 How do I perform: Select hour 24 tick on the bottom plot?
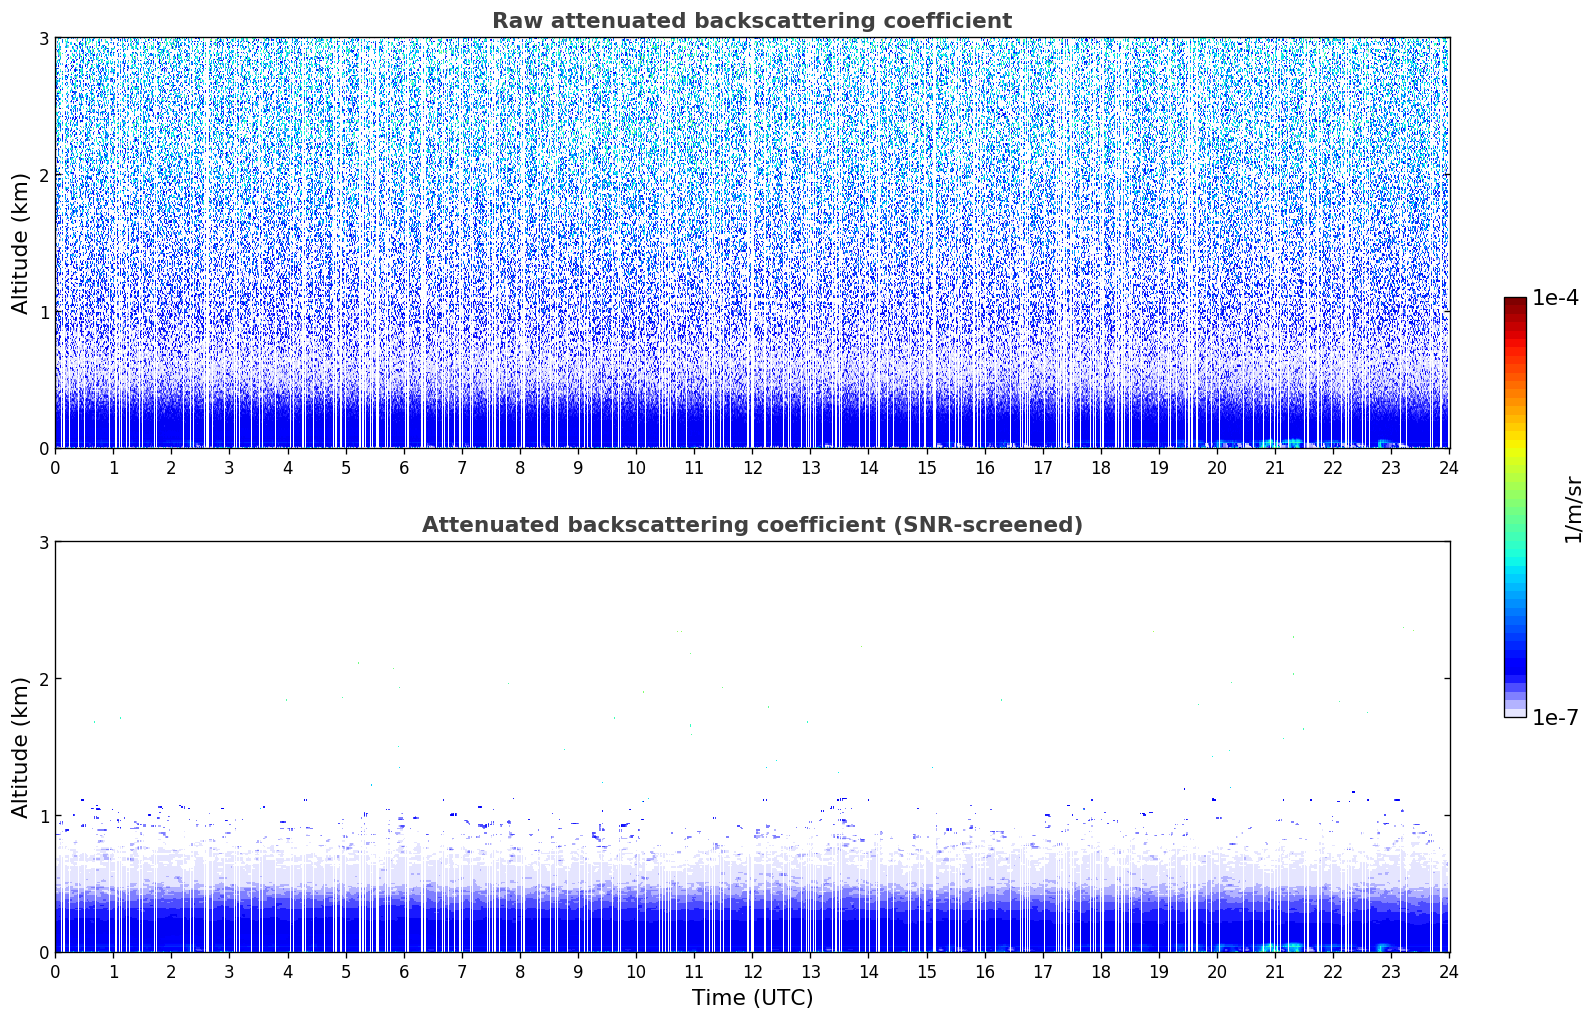tap(1449, 971)
